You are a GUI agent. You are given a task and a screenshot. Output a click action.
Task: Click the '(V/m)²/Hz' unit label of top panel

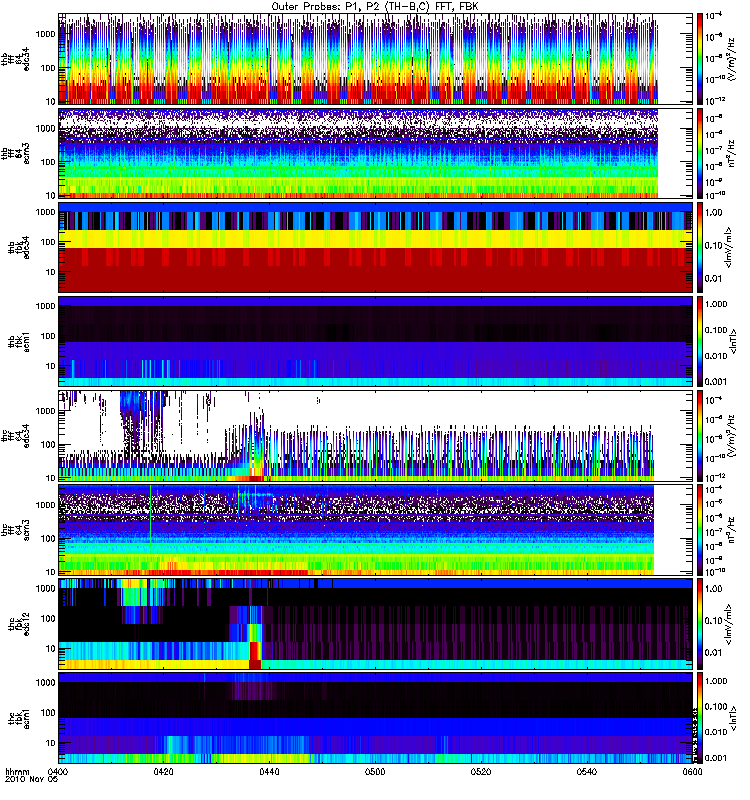(731, 59)
